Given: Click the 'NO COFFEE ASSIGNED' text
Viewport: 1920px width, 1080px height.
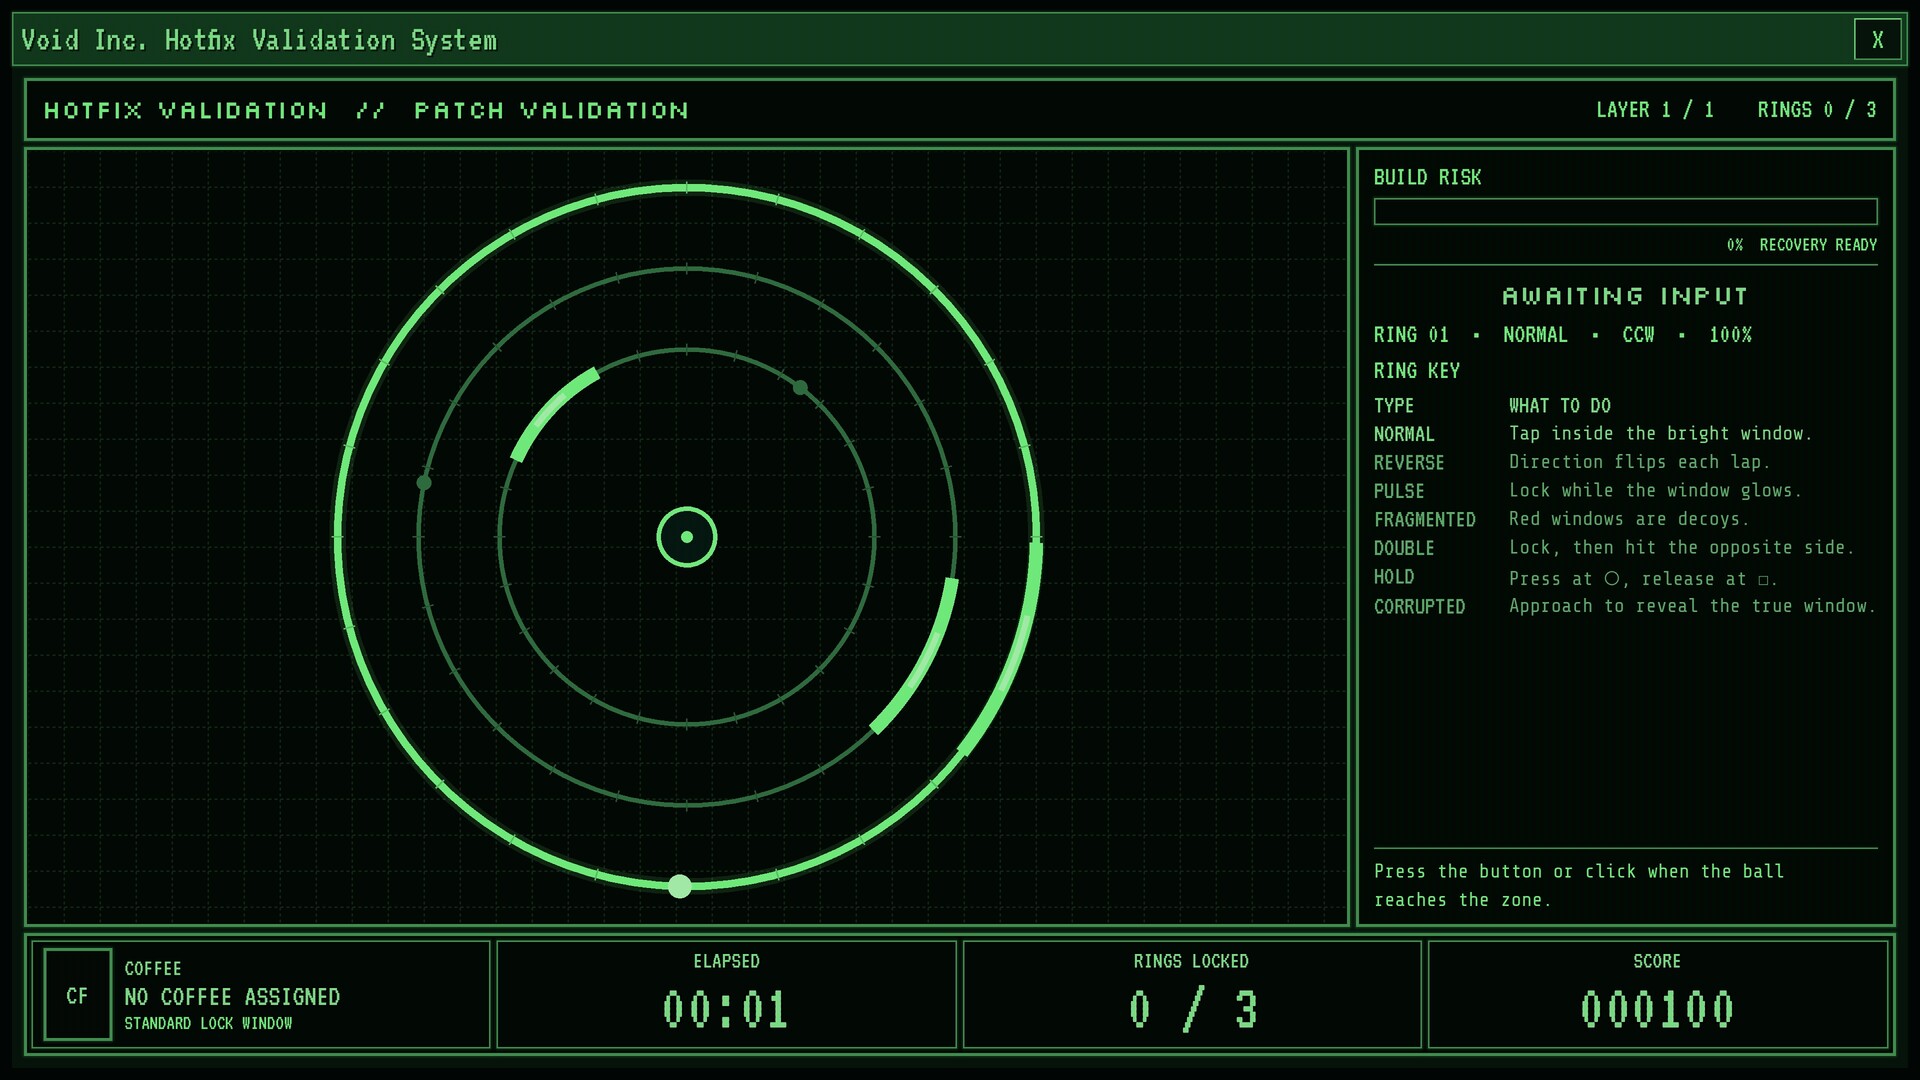Looking at the screenshot, I should pos(232,997).
